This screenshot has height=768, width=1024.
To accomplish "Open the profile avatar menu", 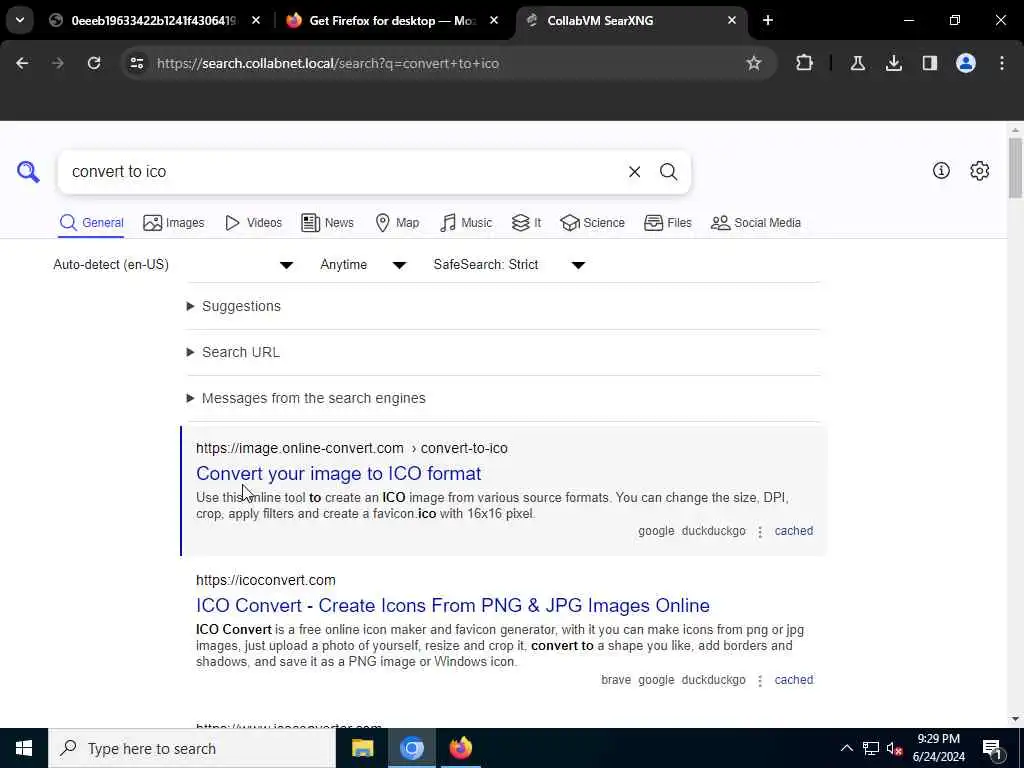I will click(966, 63).
